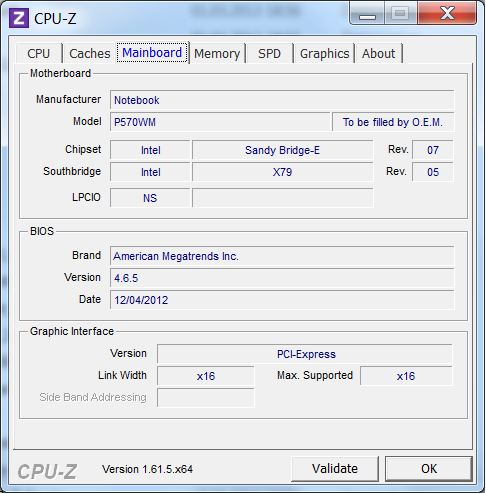486x494 pixels.
Task: Click the Side Band Addressing empty field
Action: 206,398
